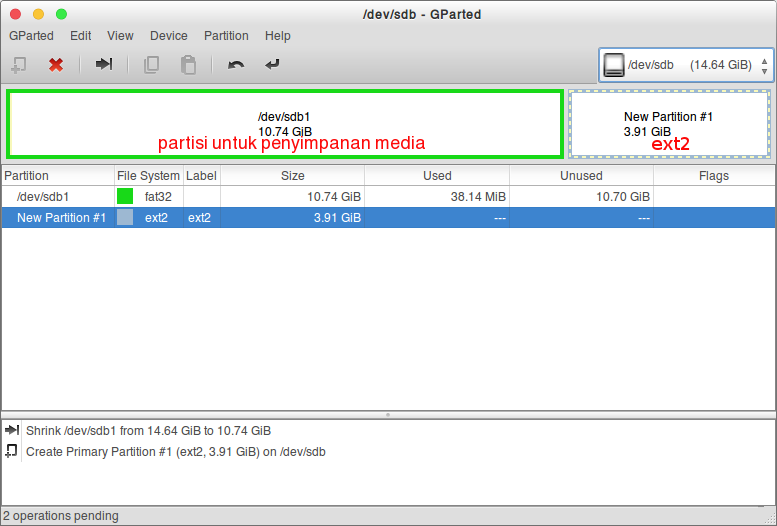Click the resize icon beside Shrink operation
The width and height of the screenshot is (777, 526).
click(12, 430)
